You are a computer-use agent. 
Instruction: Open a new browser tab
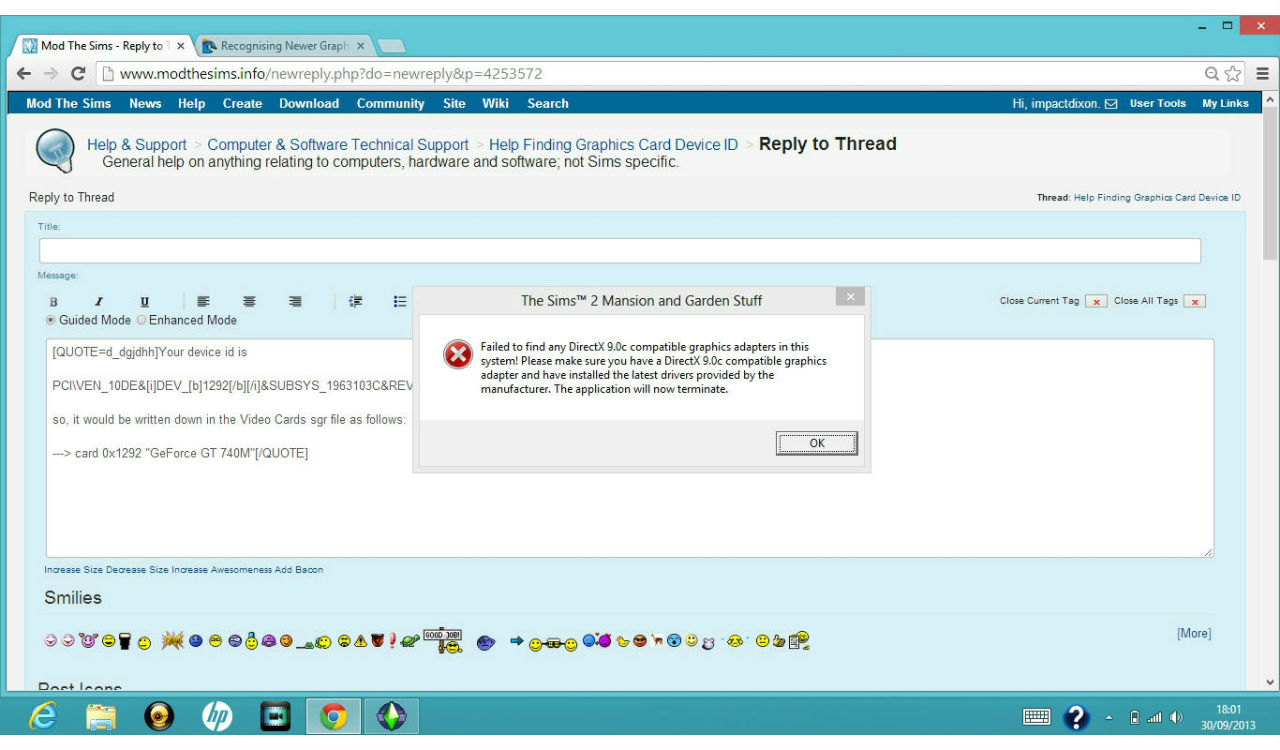tap(391, 46)
